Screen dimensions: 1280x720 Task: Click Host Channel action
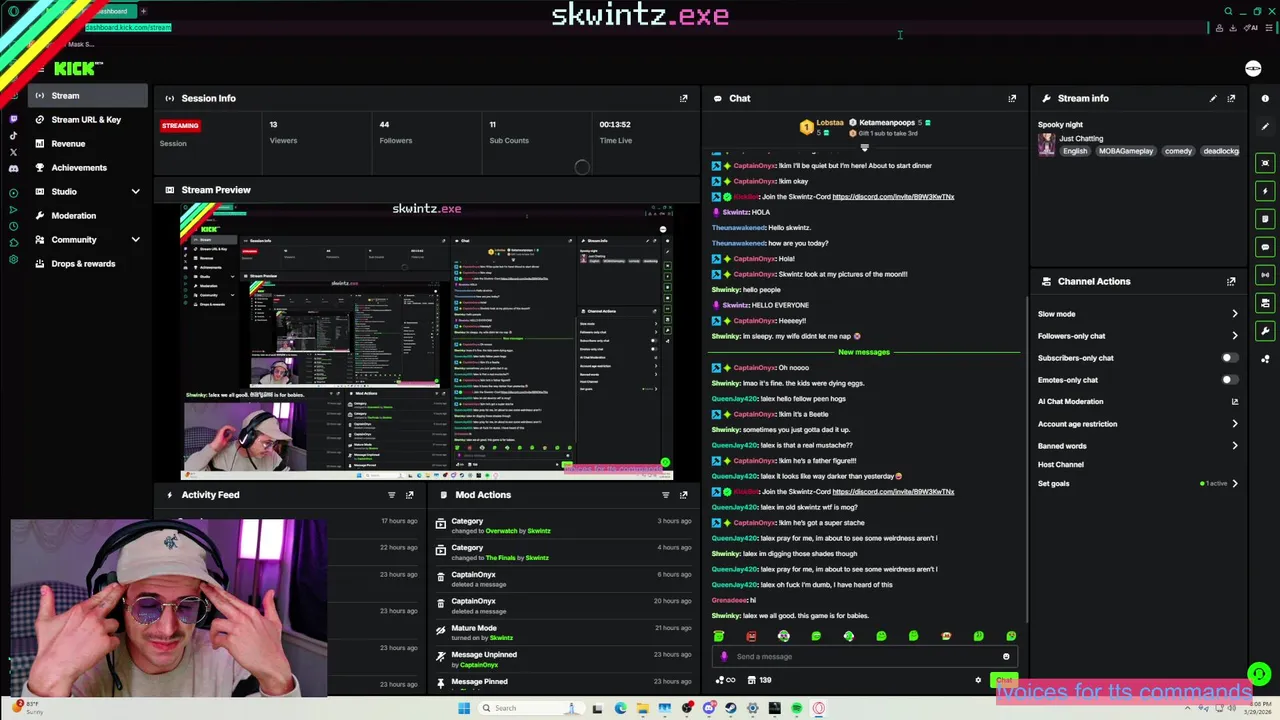(1060, 465)
